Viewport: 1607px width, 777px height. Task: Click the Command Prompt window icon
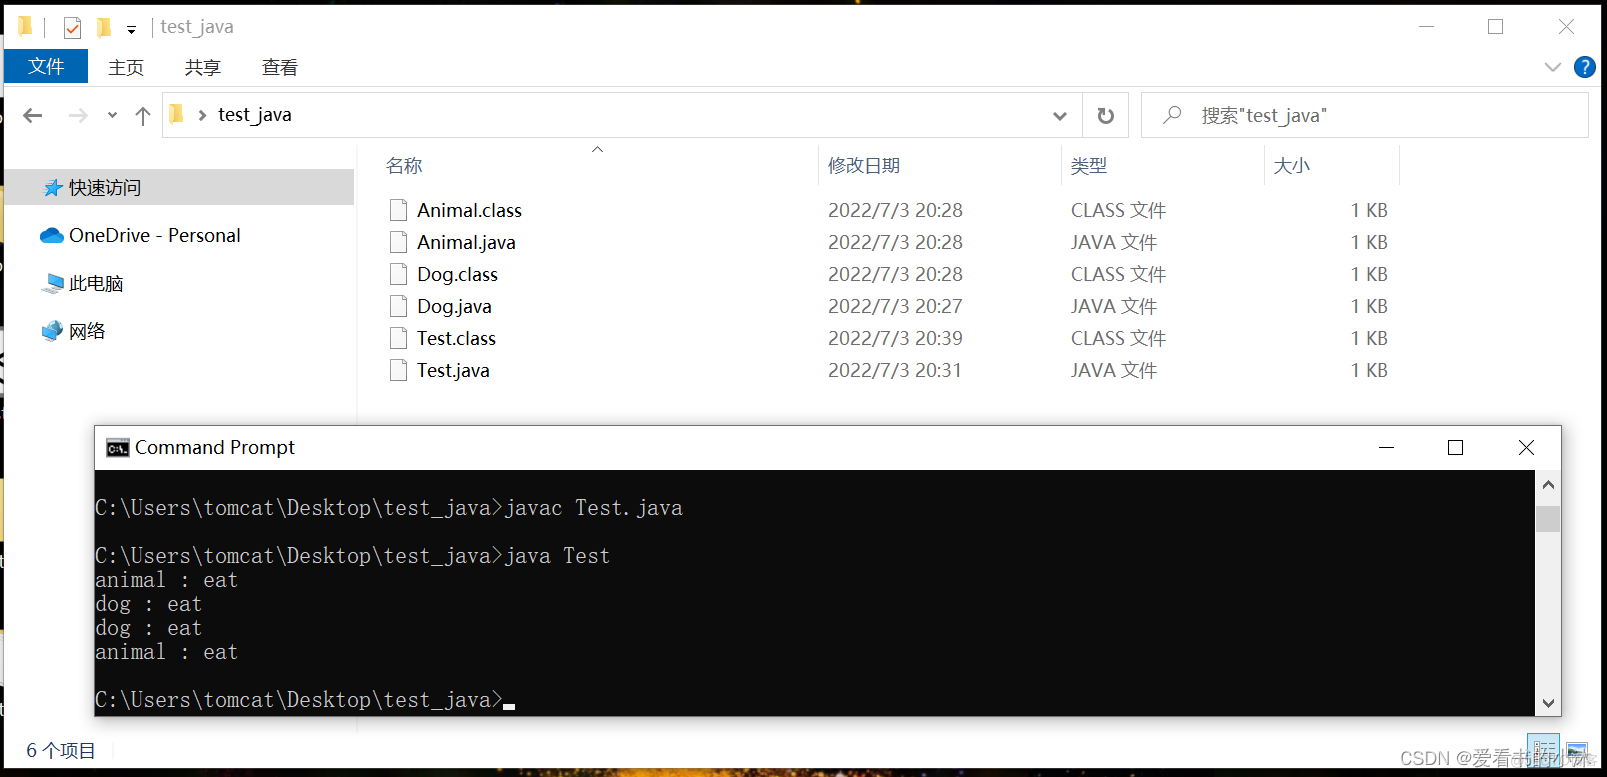pyautogui.click(x=118, y=448)
